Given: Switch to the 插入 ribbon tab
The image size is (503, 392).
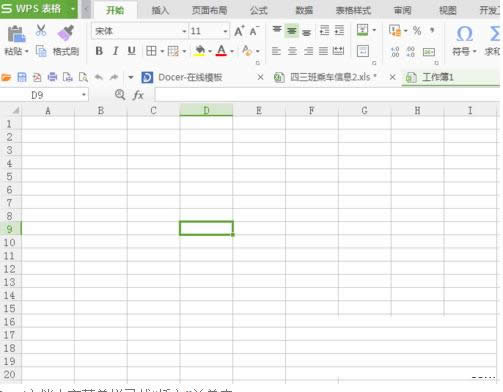Looking at the screenshot, I should [x=160, y=10].
